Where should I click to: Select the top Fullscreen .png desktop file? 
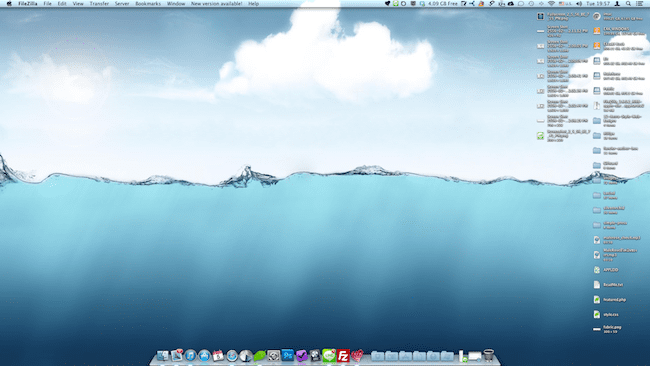(x=563, y=17)
